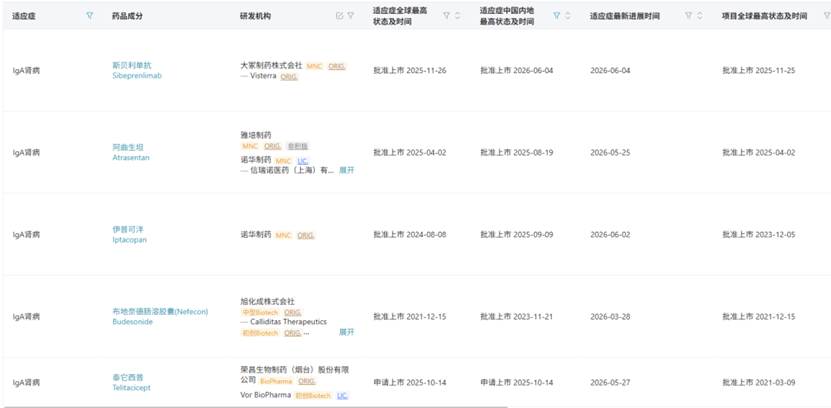Click BioPharma tag for 荣昌生物制药
This screenshot has height=408, width=831.
pyautogui.click(x=277, y=381)
